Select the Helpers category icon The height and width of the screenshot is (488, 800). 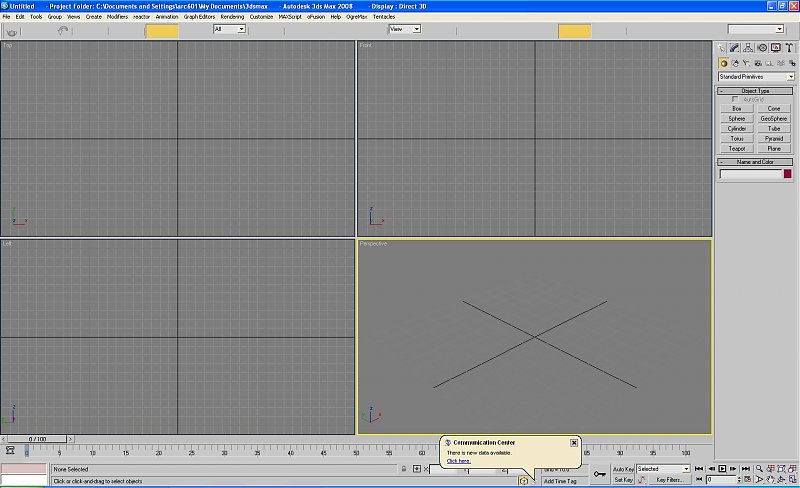point(769,63)
